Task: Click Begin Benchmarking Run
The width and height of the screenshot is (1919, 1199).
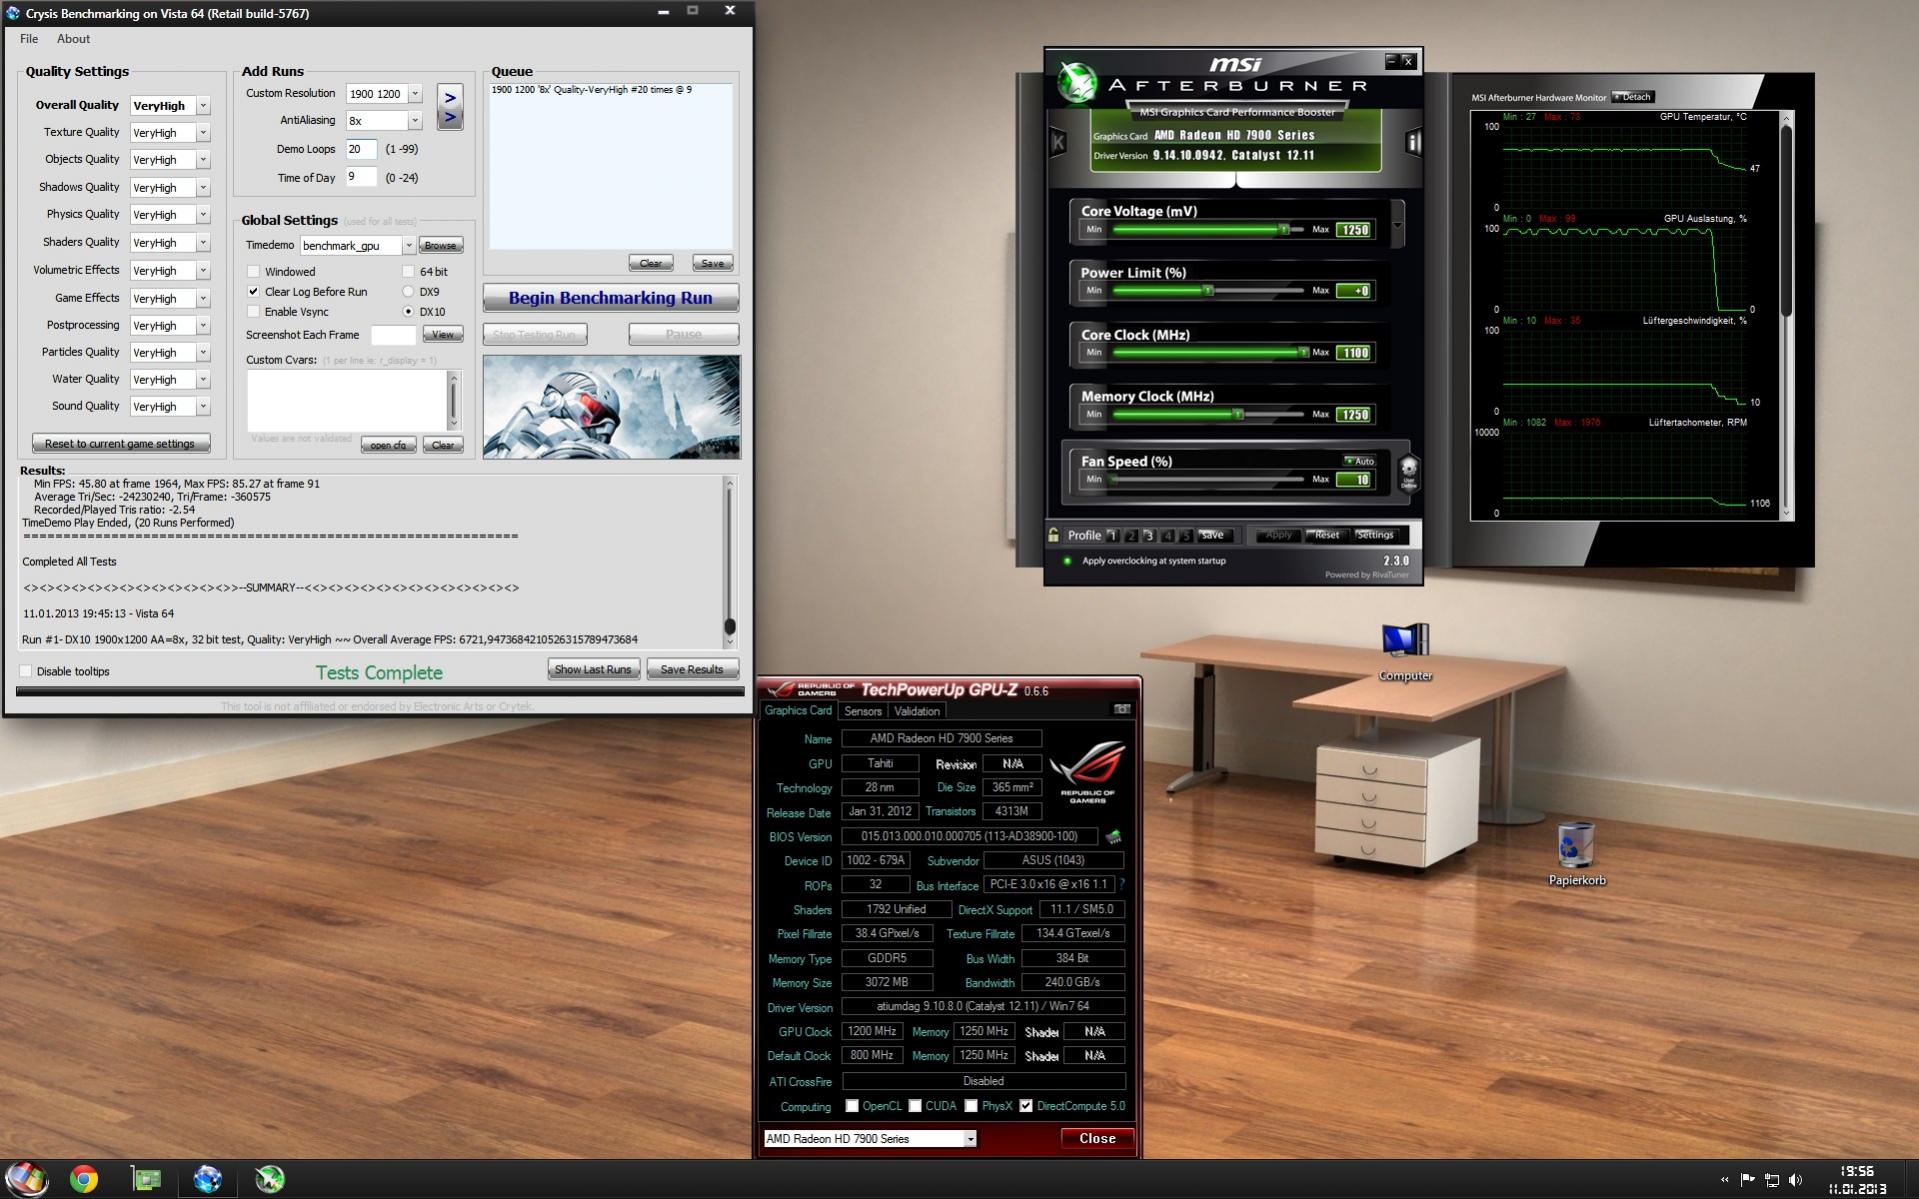Action: tap(611, 298)
